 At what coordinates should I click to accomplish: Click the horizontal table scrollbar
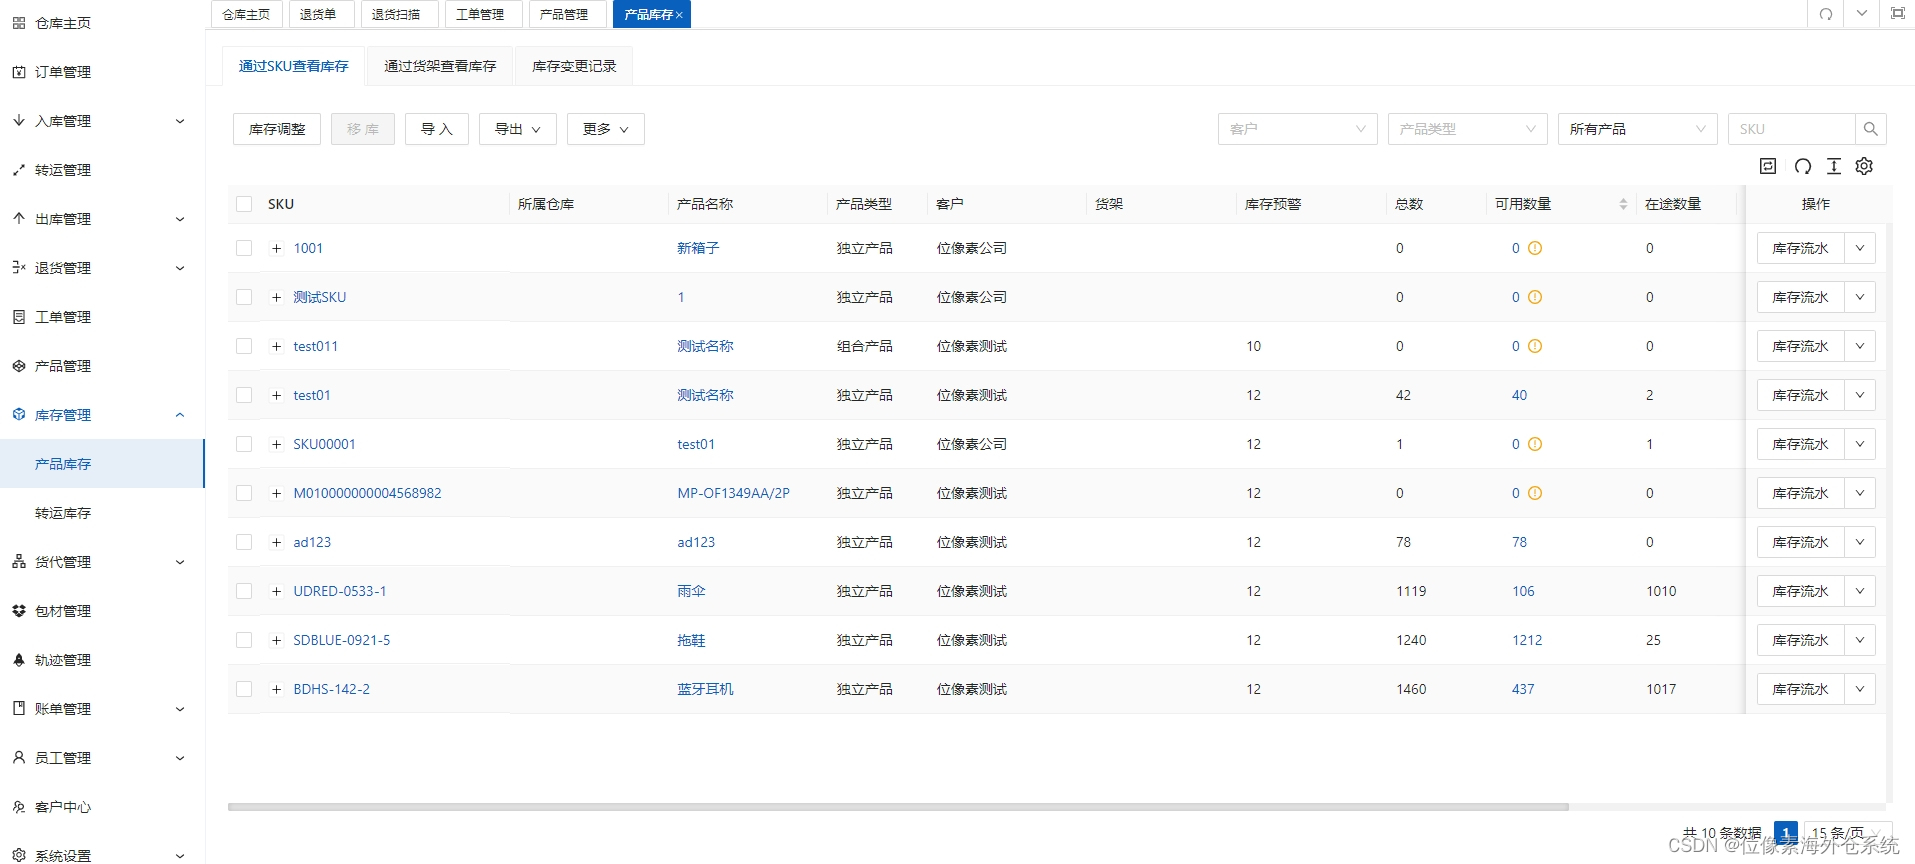pos(898,807)
